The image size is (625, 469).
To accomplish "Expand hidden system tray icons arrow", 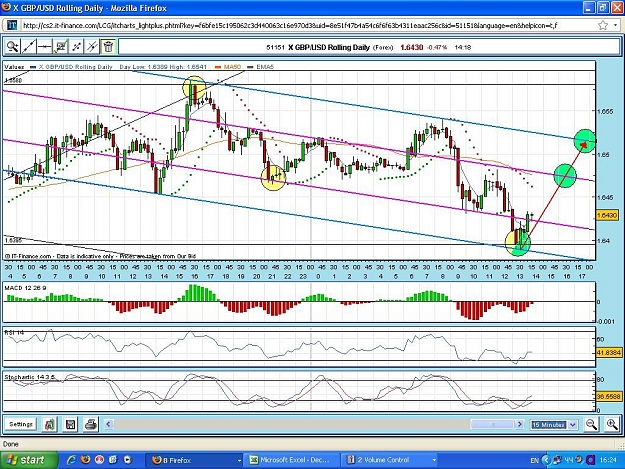I will coord(546,461).
